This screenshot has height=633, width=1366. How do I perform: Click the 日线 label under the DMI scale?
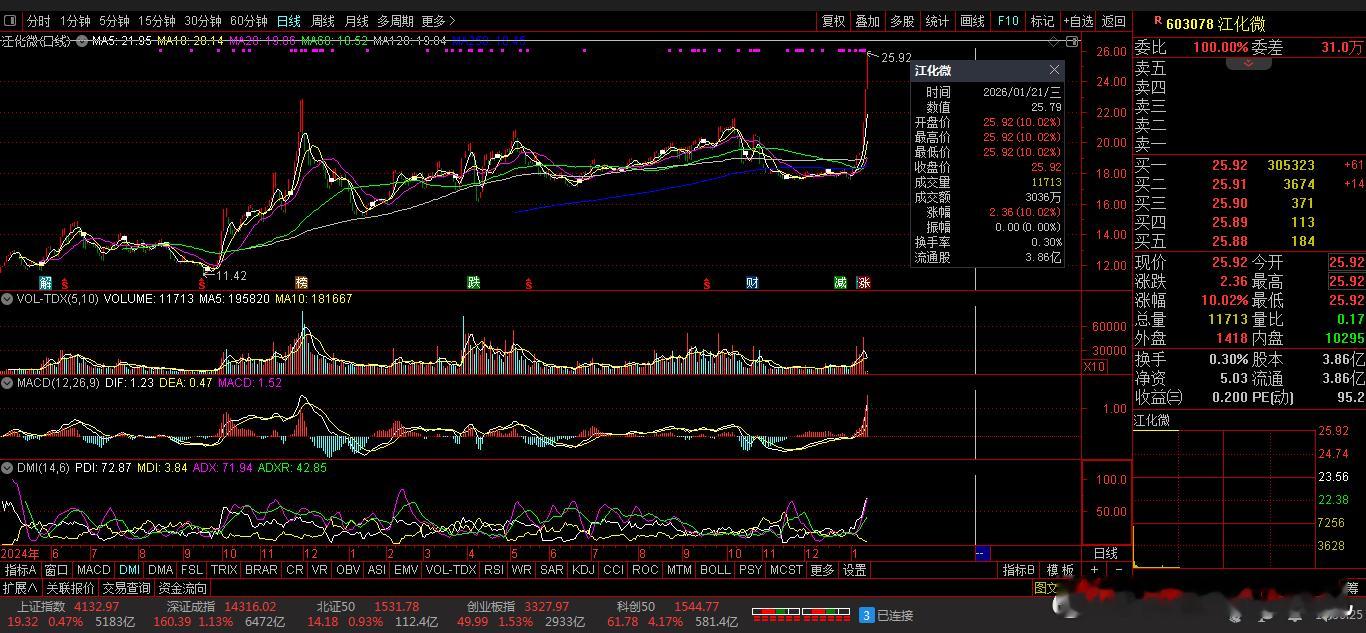coord(1106,553)
